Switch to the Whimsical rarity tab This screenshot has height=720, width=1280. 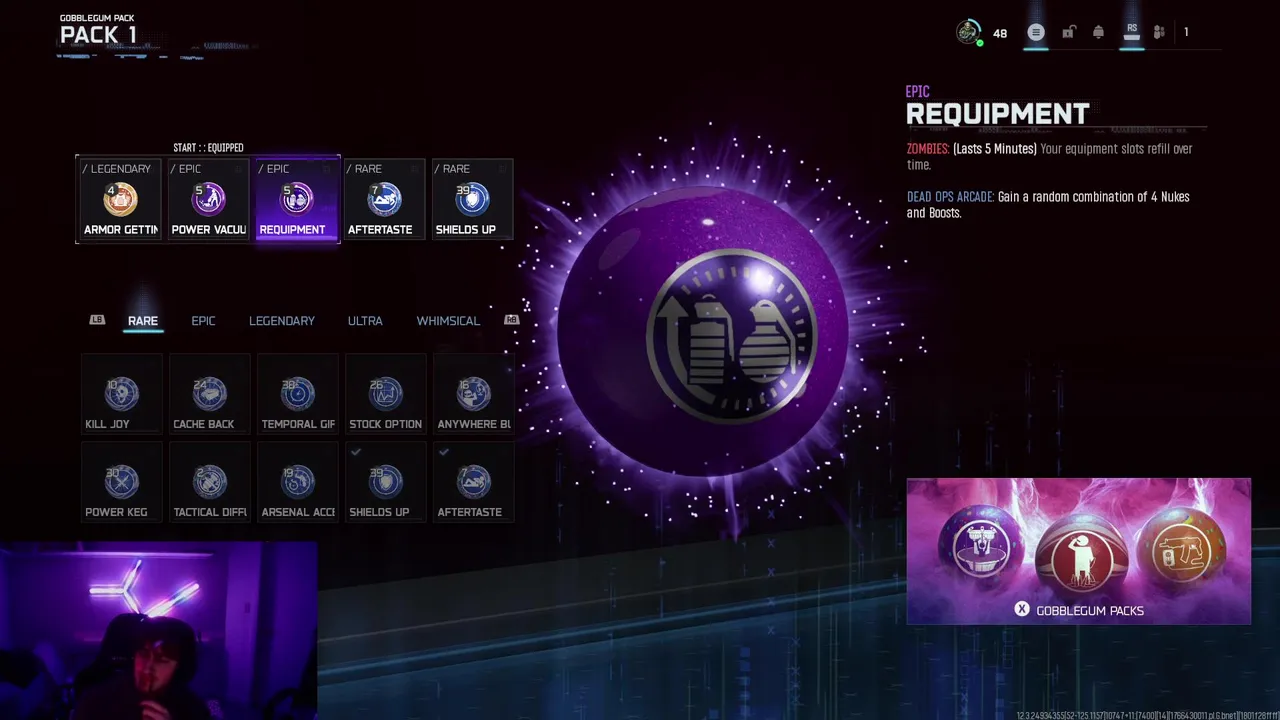click(448, 321)
